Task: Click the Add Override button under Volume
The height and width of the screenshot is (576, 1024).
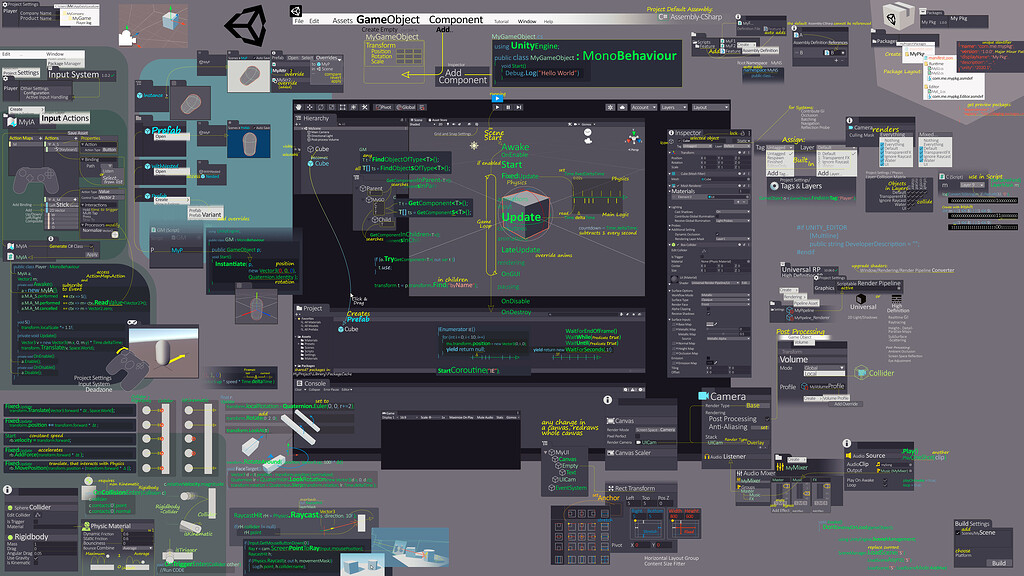Action: tap(846, 404)
